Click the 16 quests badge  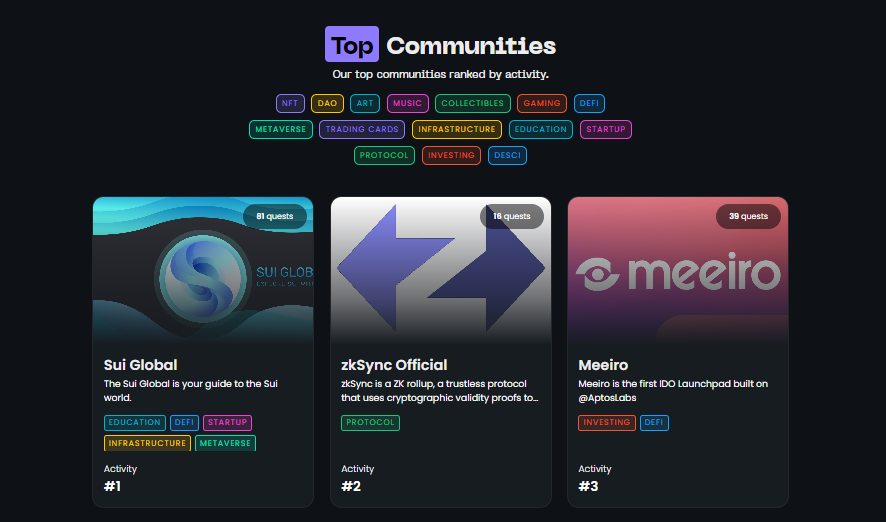(512, 216)
